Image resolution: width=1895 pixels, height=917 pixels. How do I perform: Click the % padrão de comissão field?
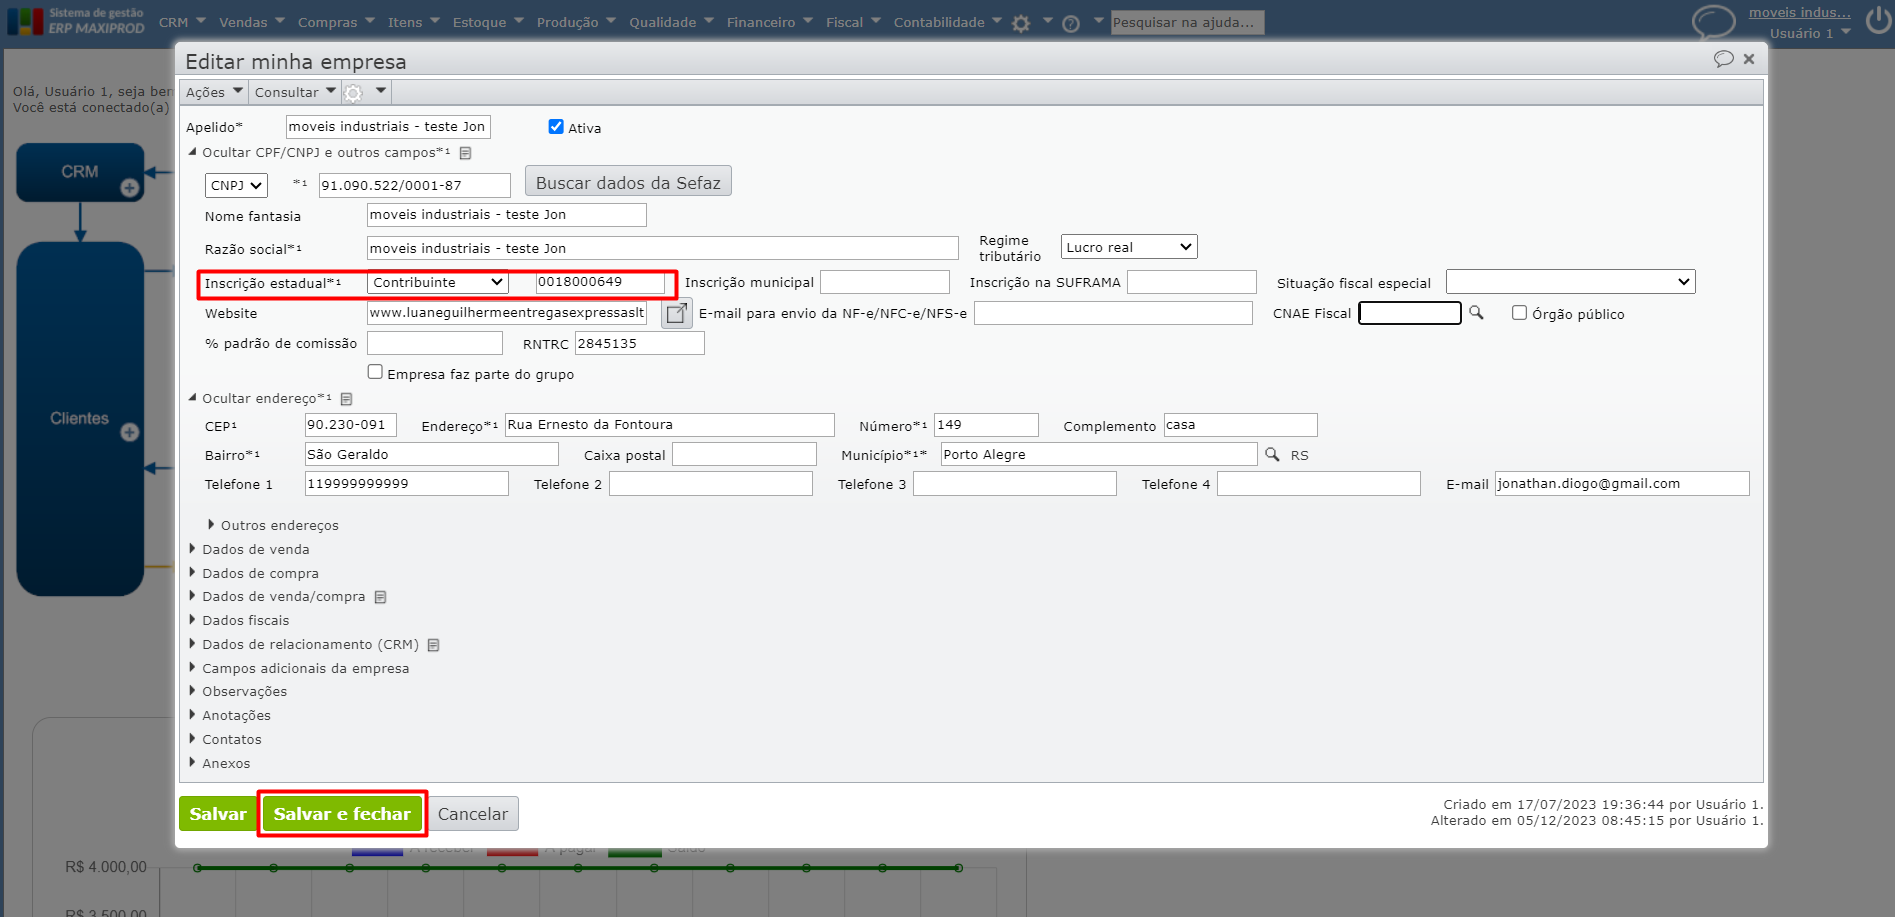click(435, 343)
